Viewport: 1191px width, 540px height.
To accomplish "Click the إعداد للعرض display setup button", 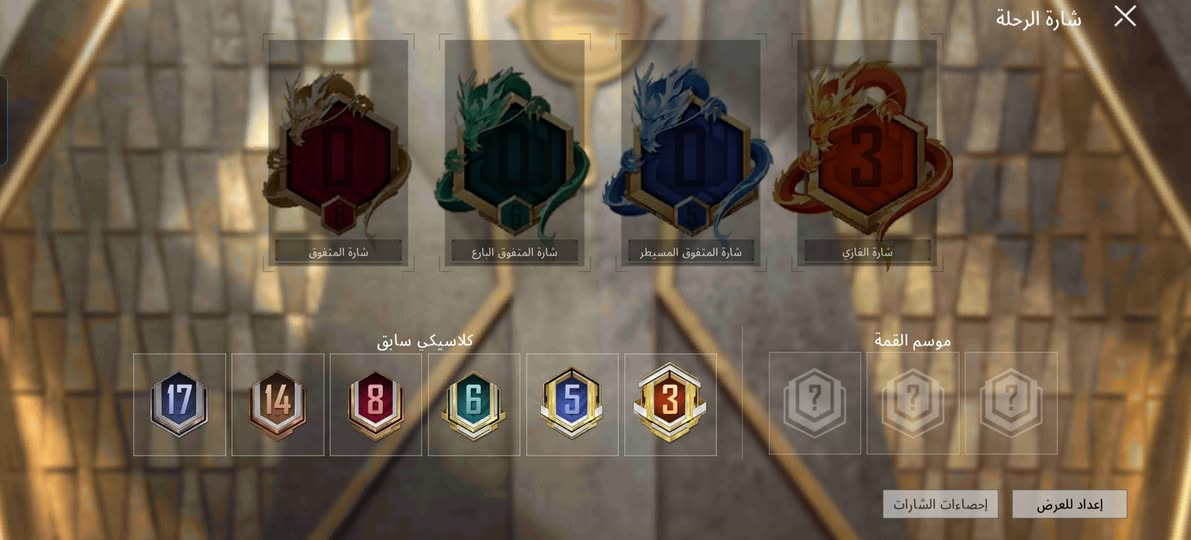I will (1069, 504).
